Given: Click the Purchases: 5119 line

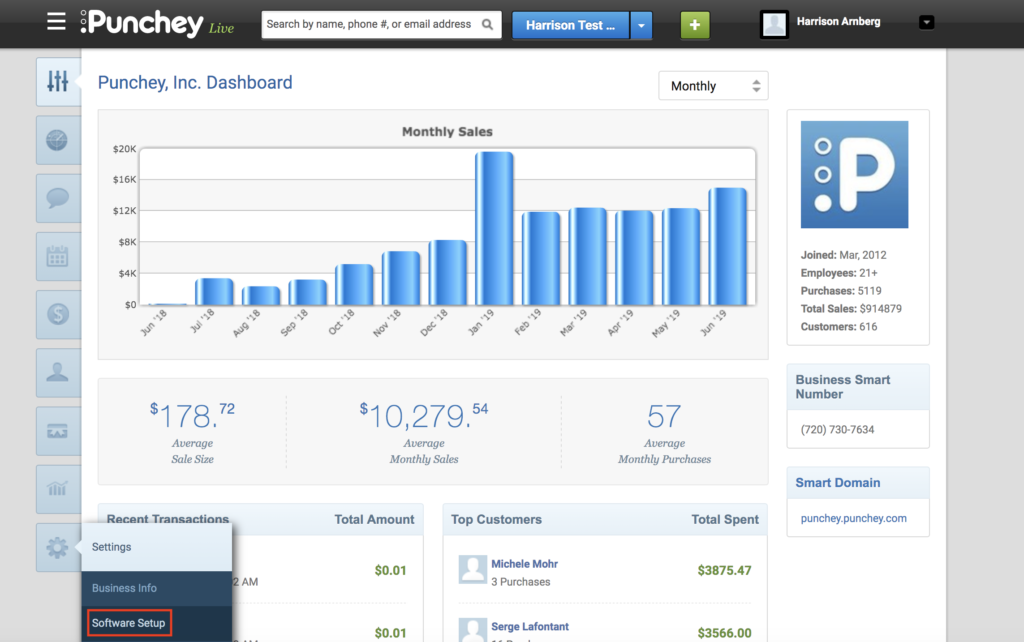Looking at the screenshot, I should tap(841, 291).
